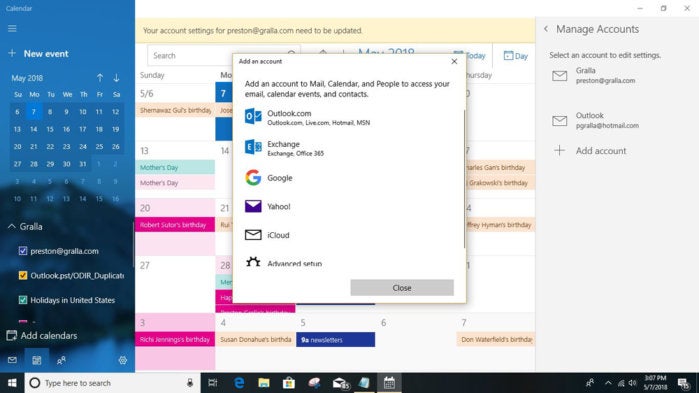Go to next month with down arrow
Screen dimensions: 699x393
tap(116, 78)
